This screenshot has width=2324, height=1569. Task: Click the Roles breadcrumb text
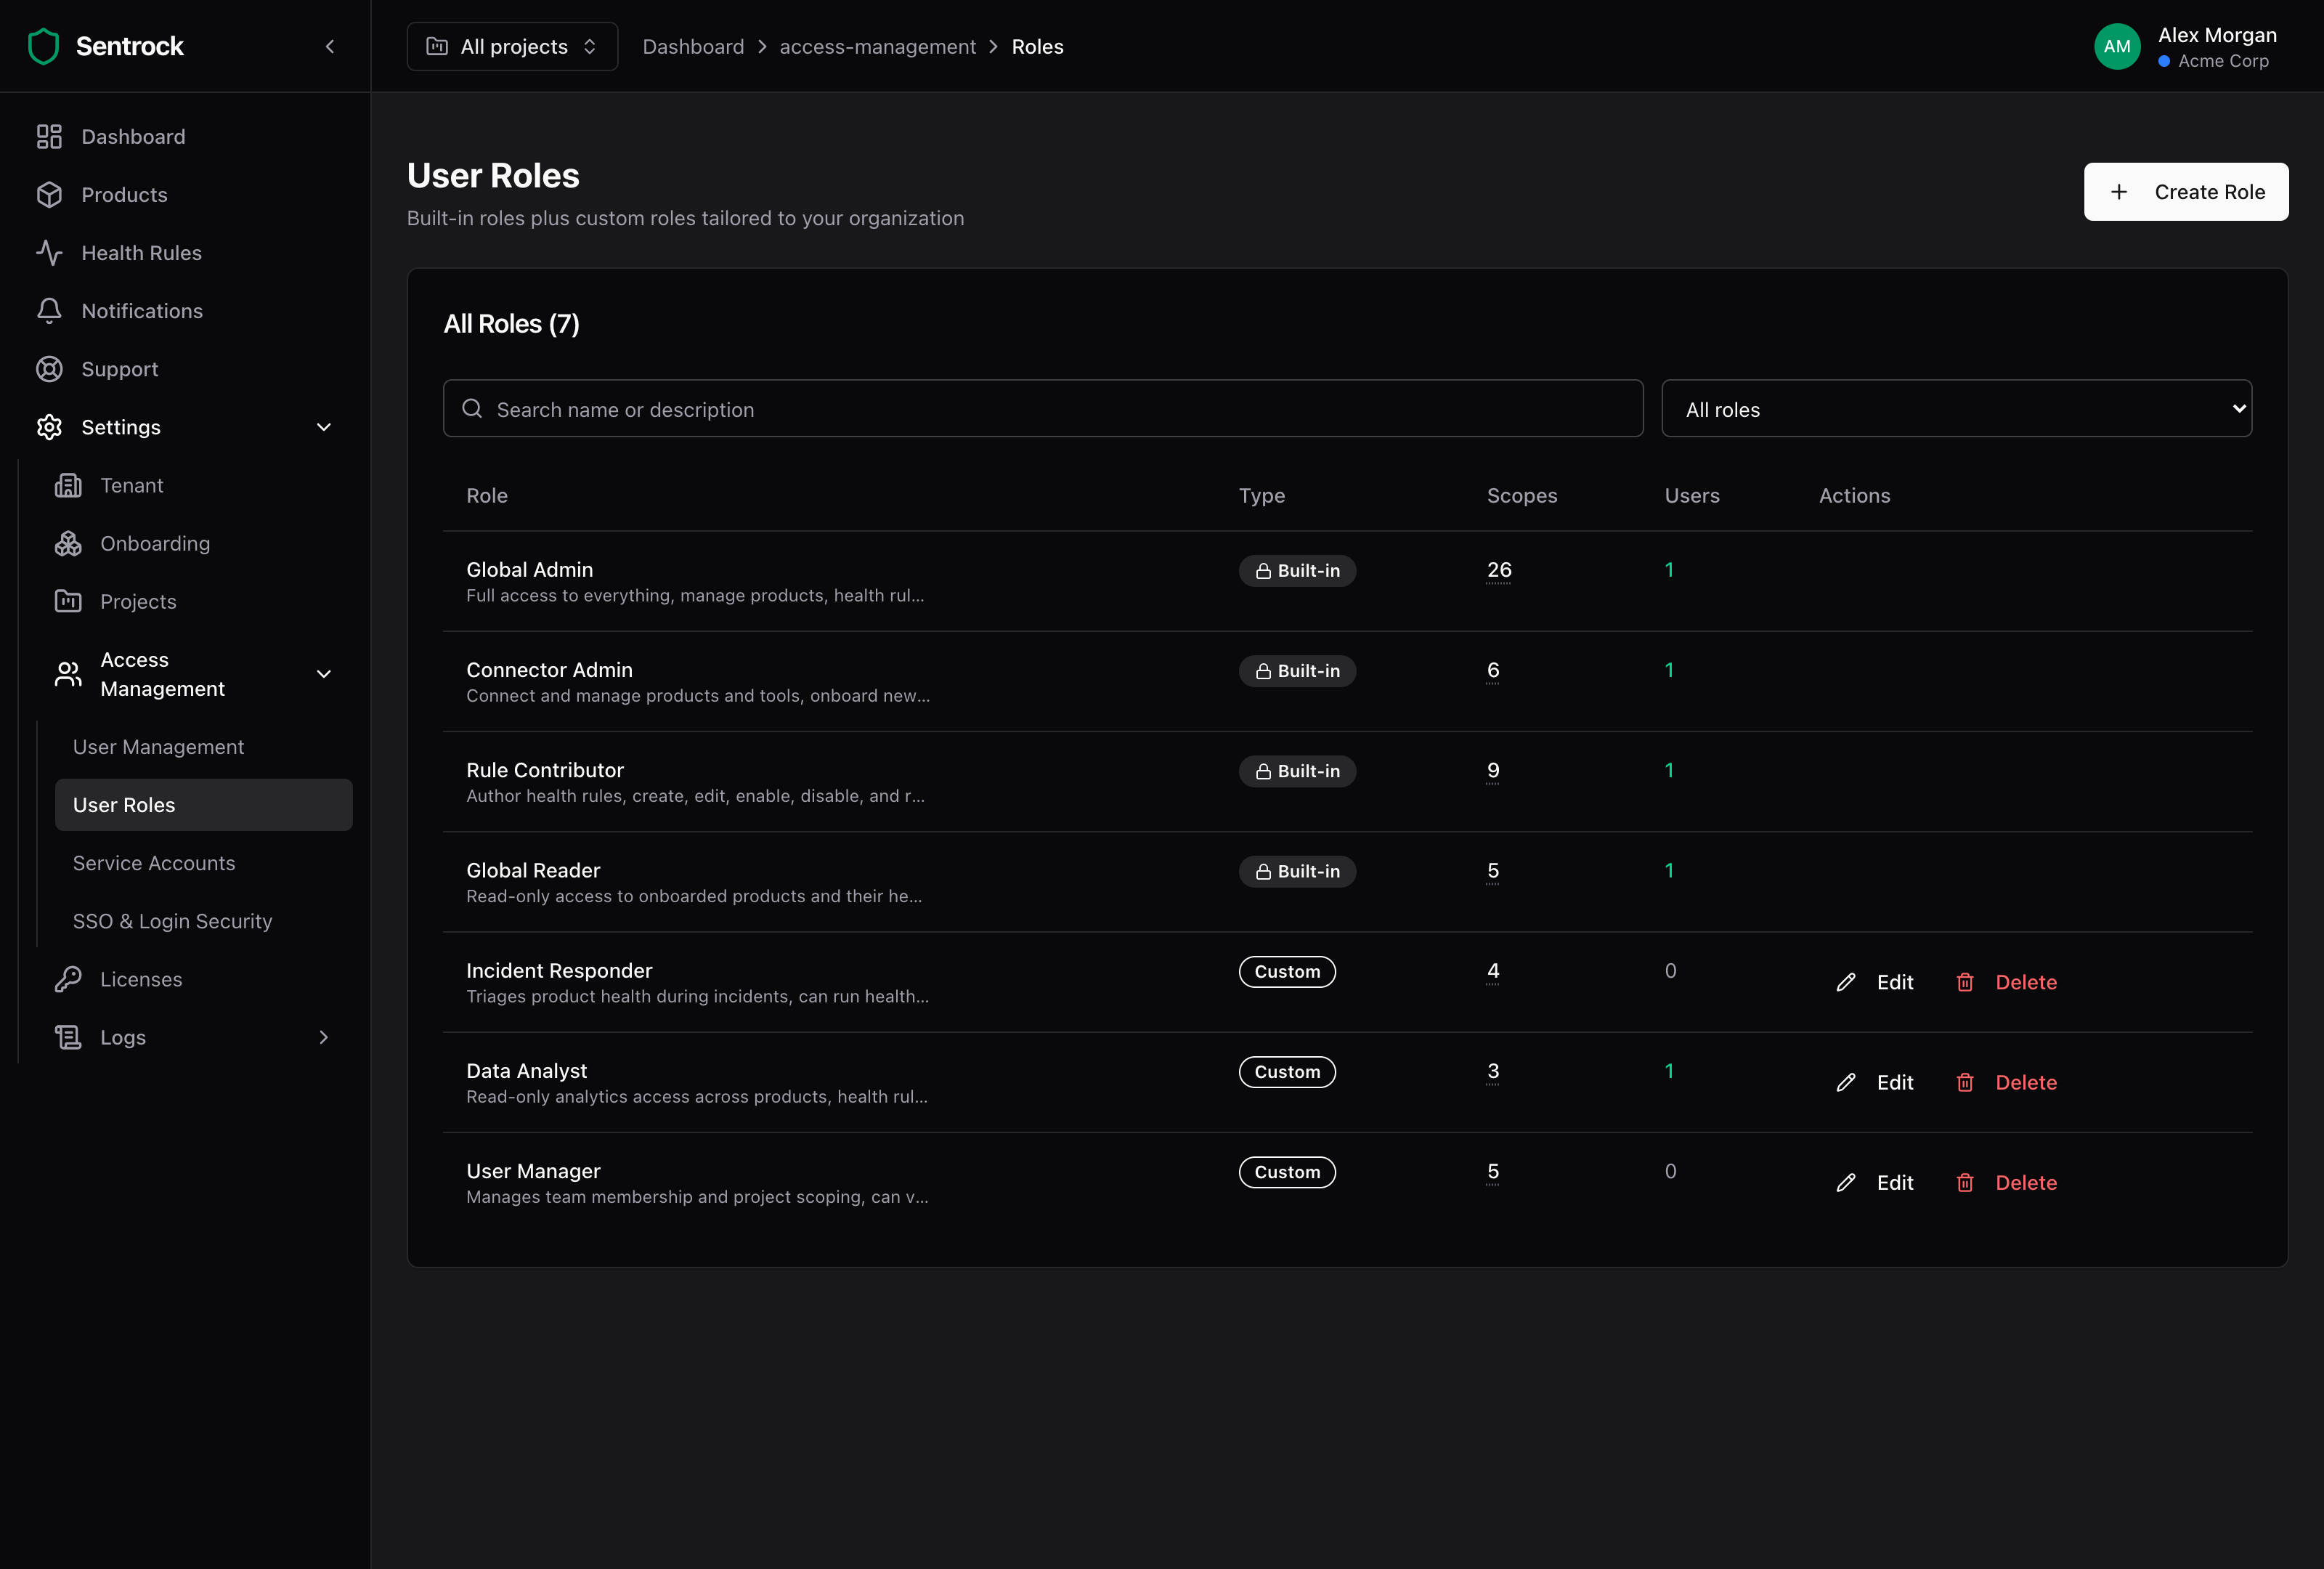1037,47
